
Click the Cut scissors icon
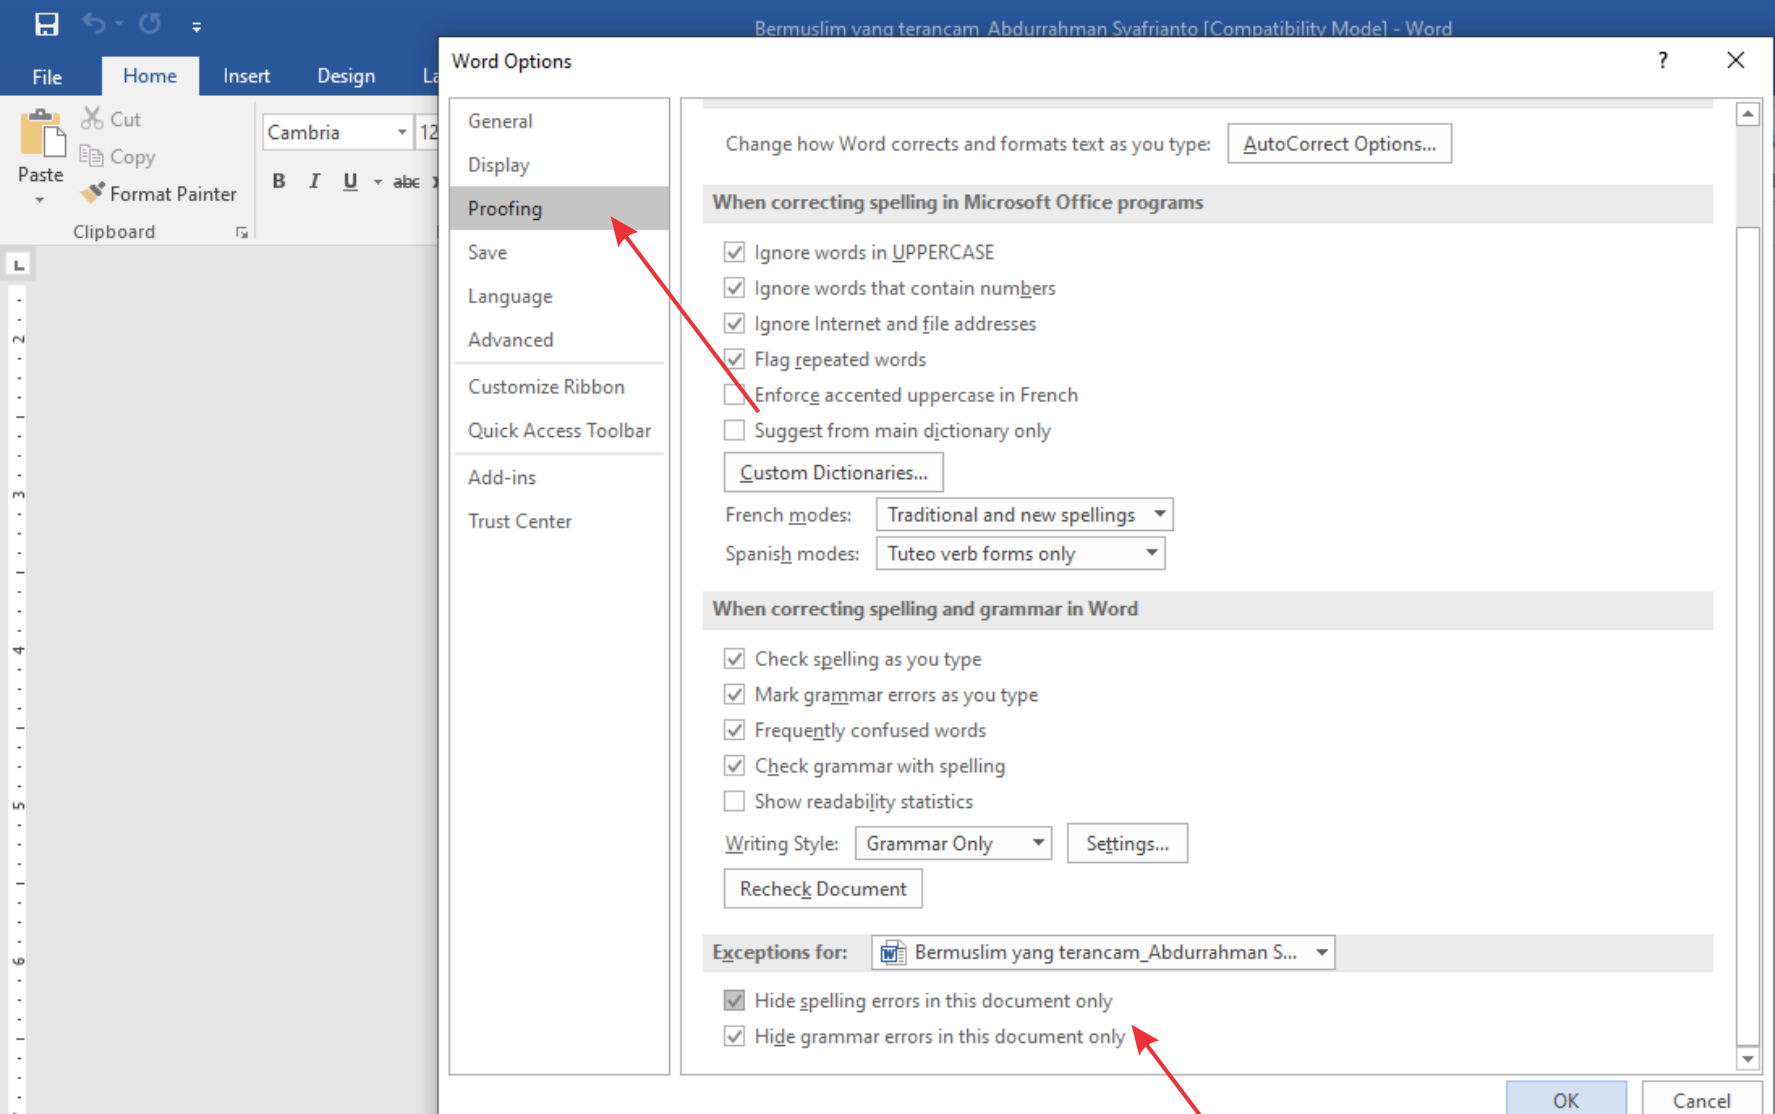pos(92,119)
